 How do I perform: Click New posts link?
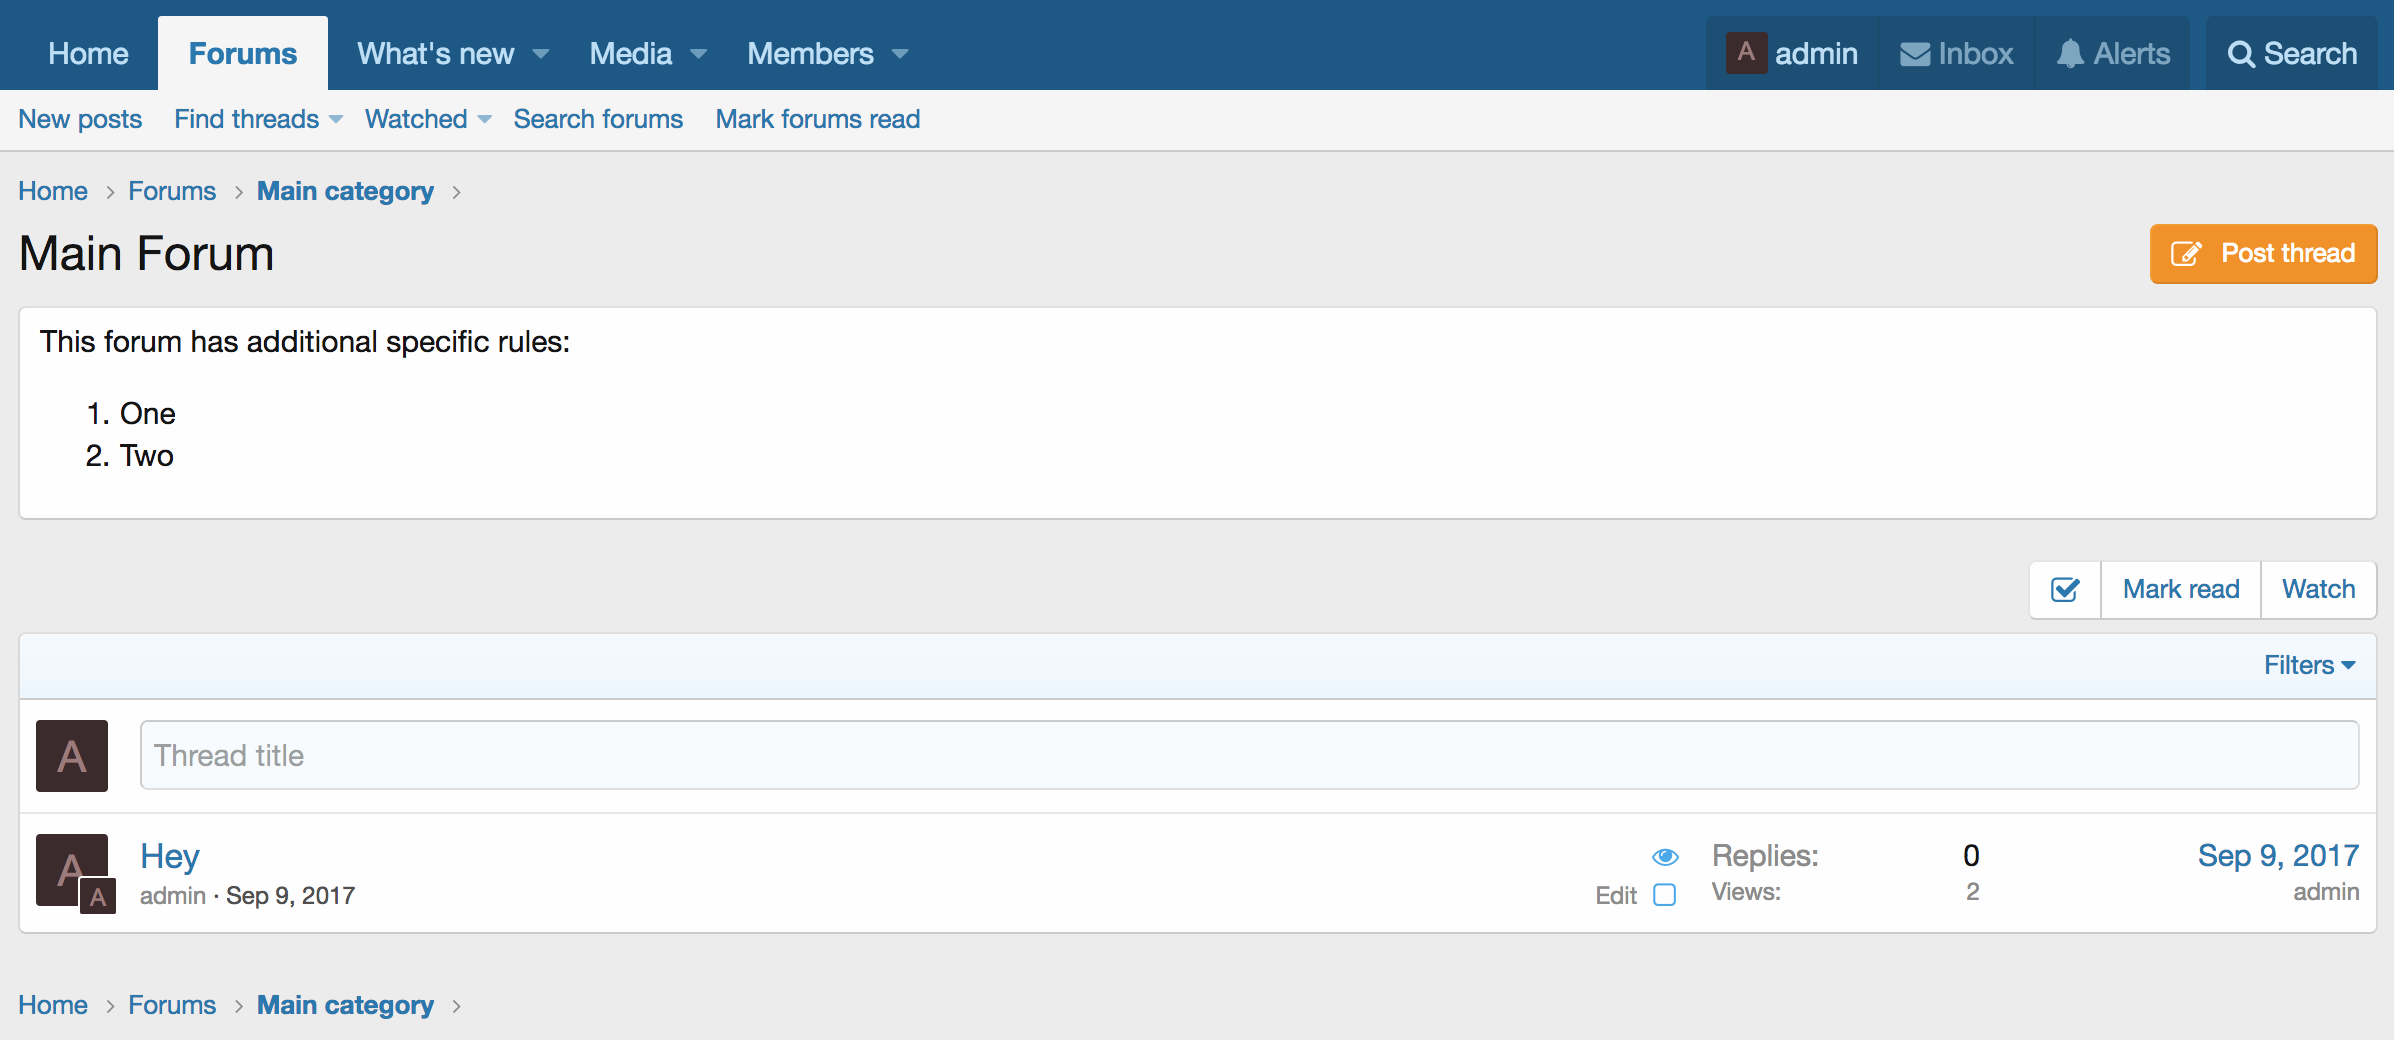click(x=80, y=119)
